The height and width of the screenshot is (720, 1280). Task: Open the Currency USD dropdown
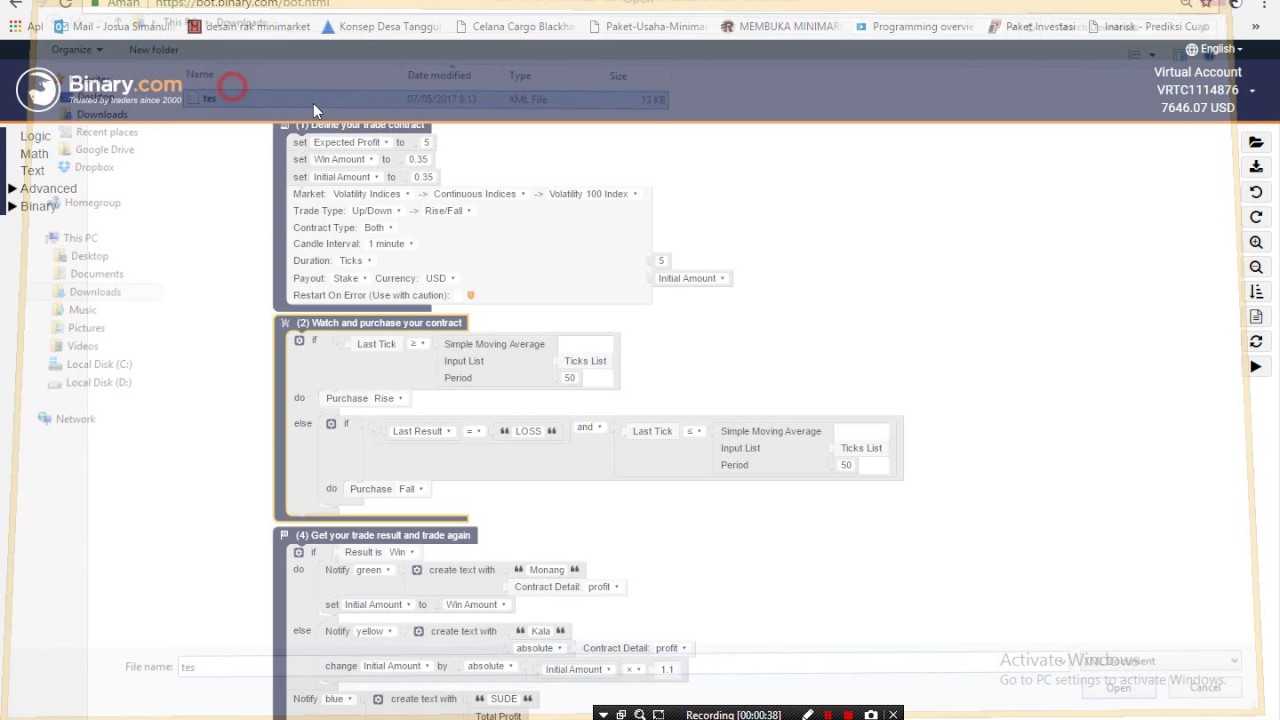tap(440, 278)
